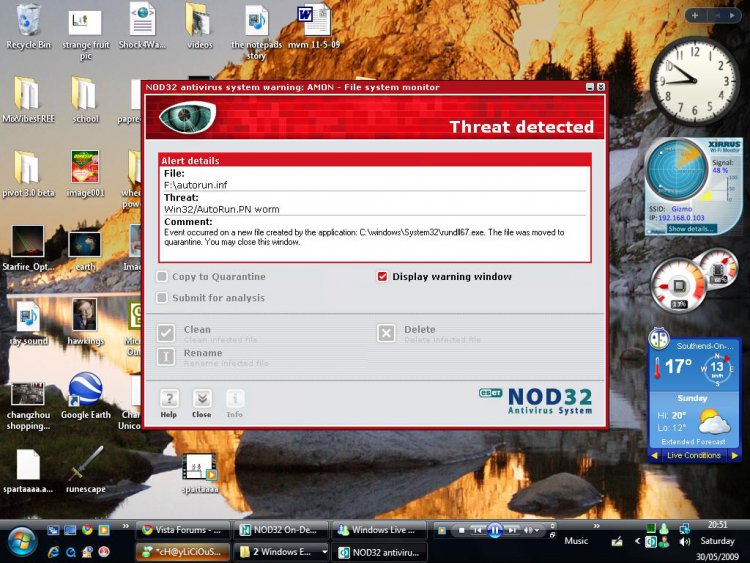Toggle Copy to Quarantine checkbox
Image resolution: width=750 pixels, height=563 pixels.
click(x=162, y=276)
